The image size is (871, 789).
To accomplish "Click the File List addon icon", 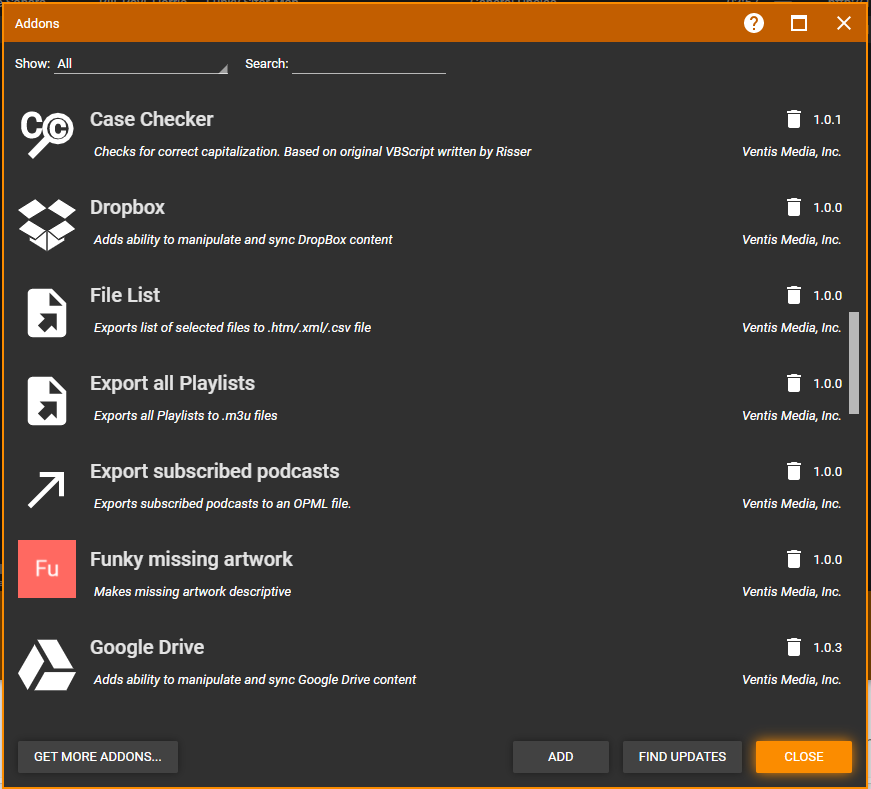I will coord(46,313).
